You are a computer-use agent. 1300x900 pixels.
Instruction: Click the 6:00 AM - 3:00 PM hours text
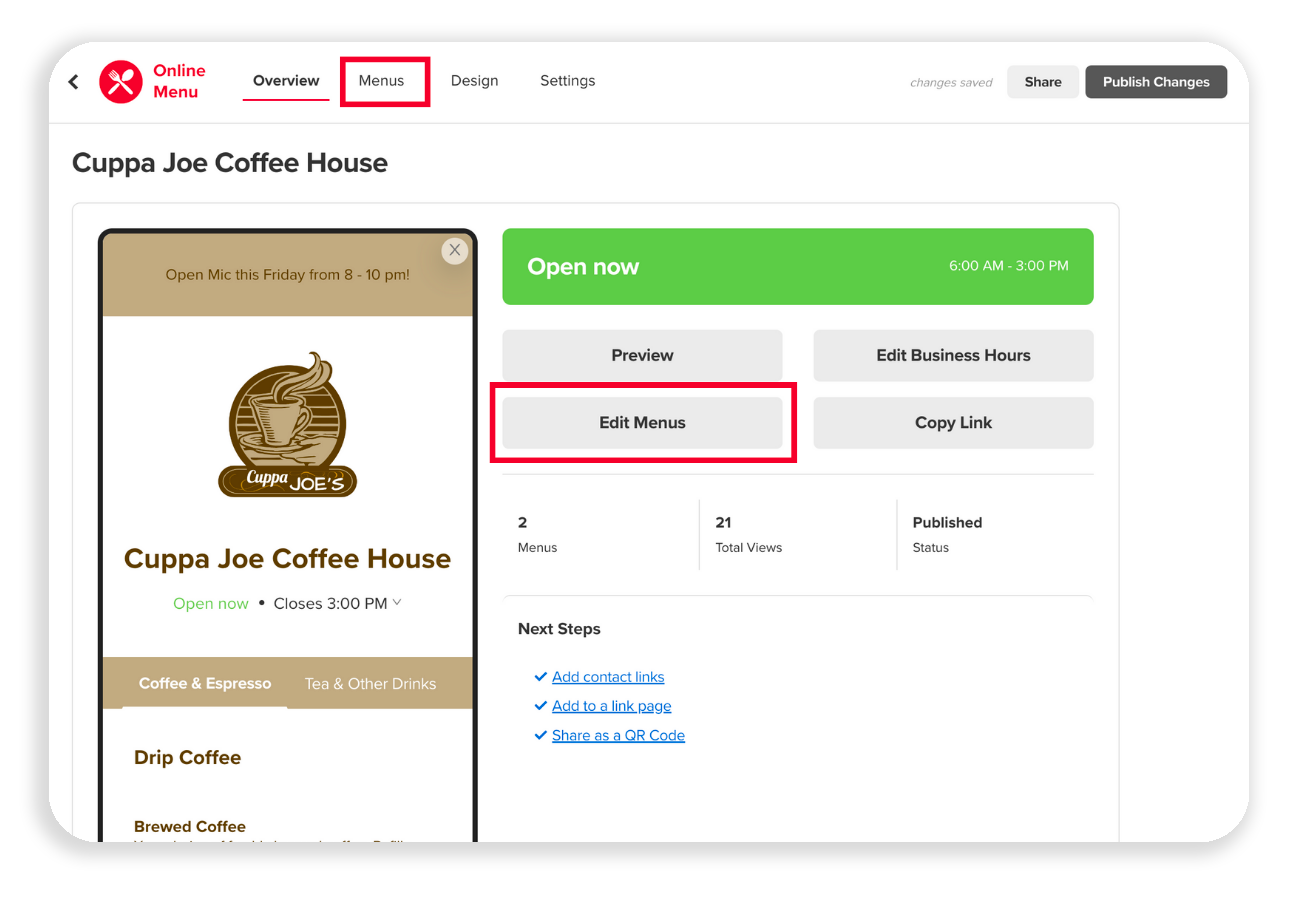[x=1009, y=266]
